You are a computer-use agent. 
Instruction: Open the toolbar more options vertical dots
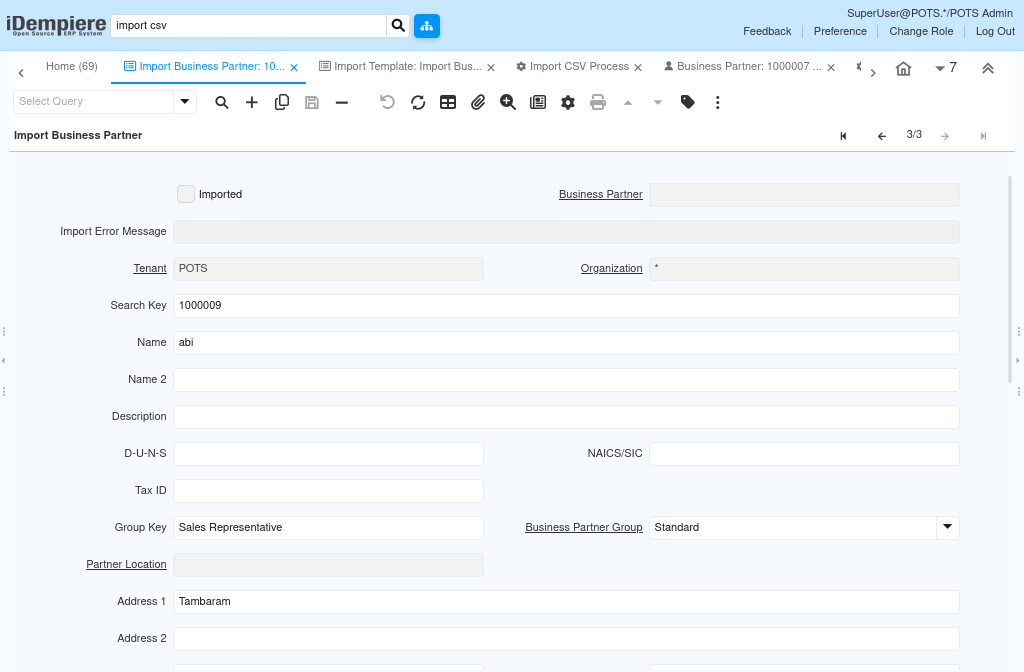(x=718, y=103)
